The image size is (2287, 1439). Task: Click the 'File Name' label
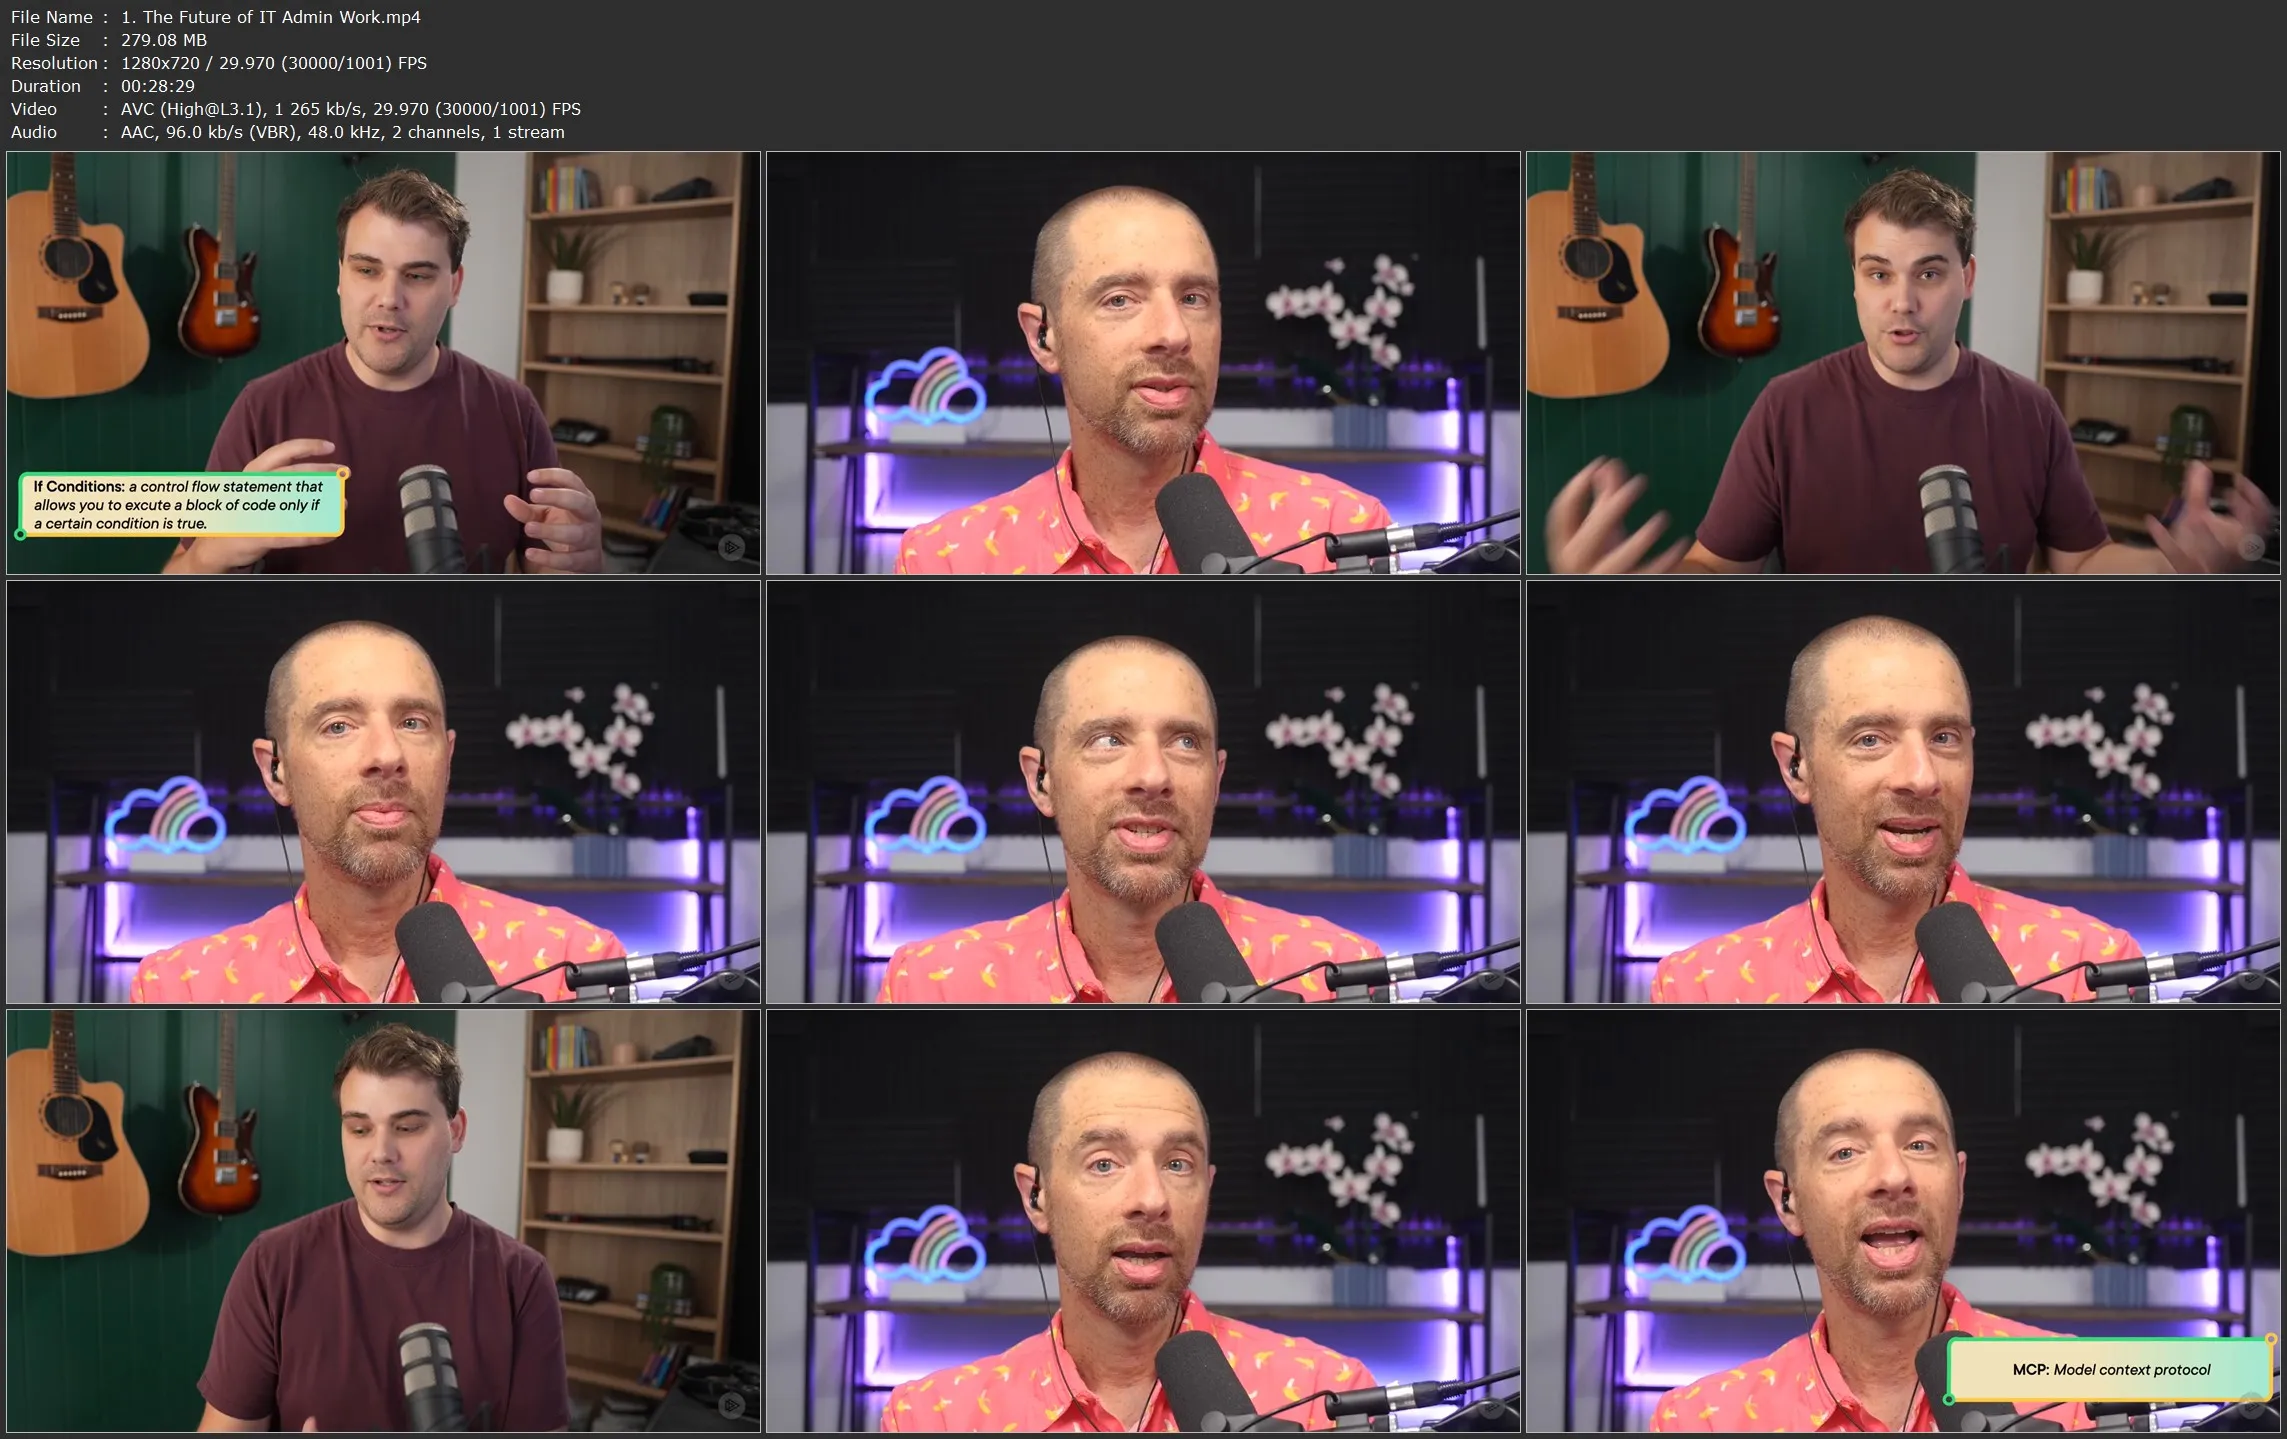(52, 17)
